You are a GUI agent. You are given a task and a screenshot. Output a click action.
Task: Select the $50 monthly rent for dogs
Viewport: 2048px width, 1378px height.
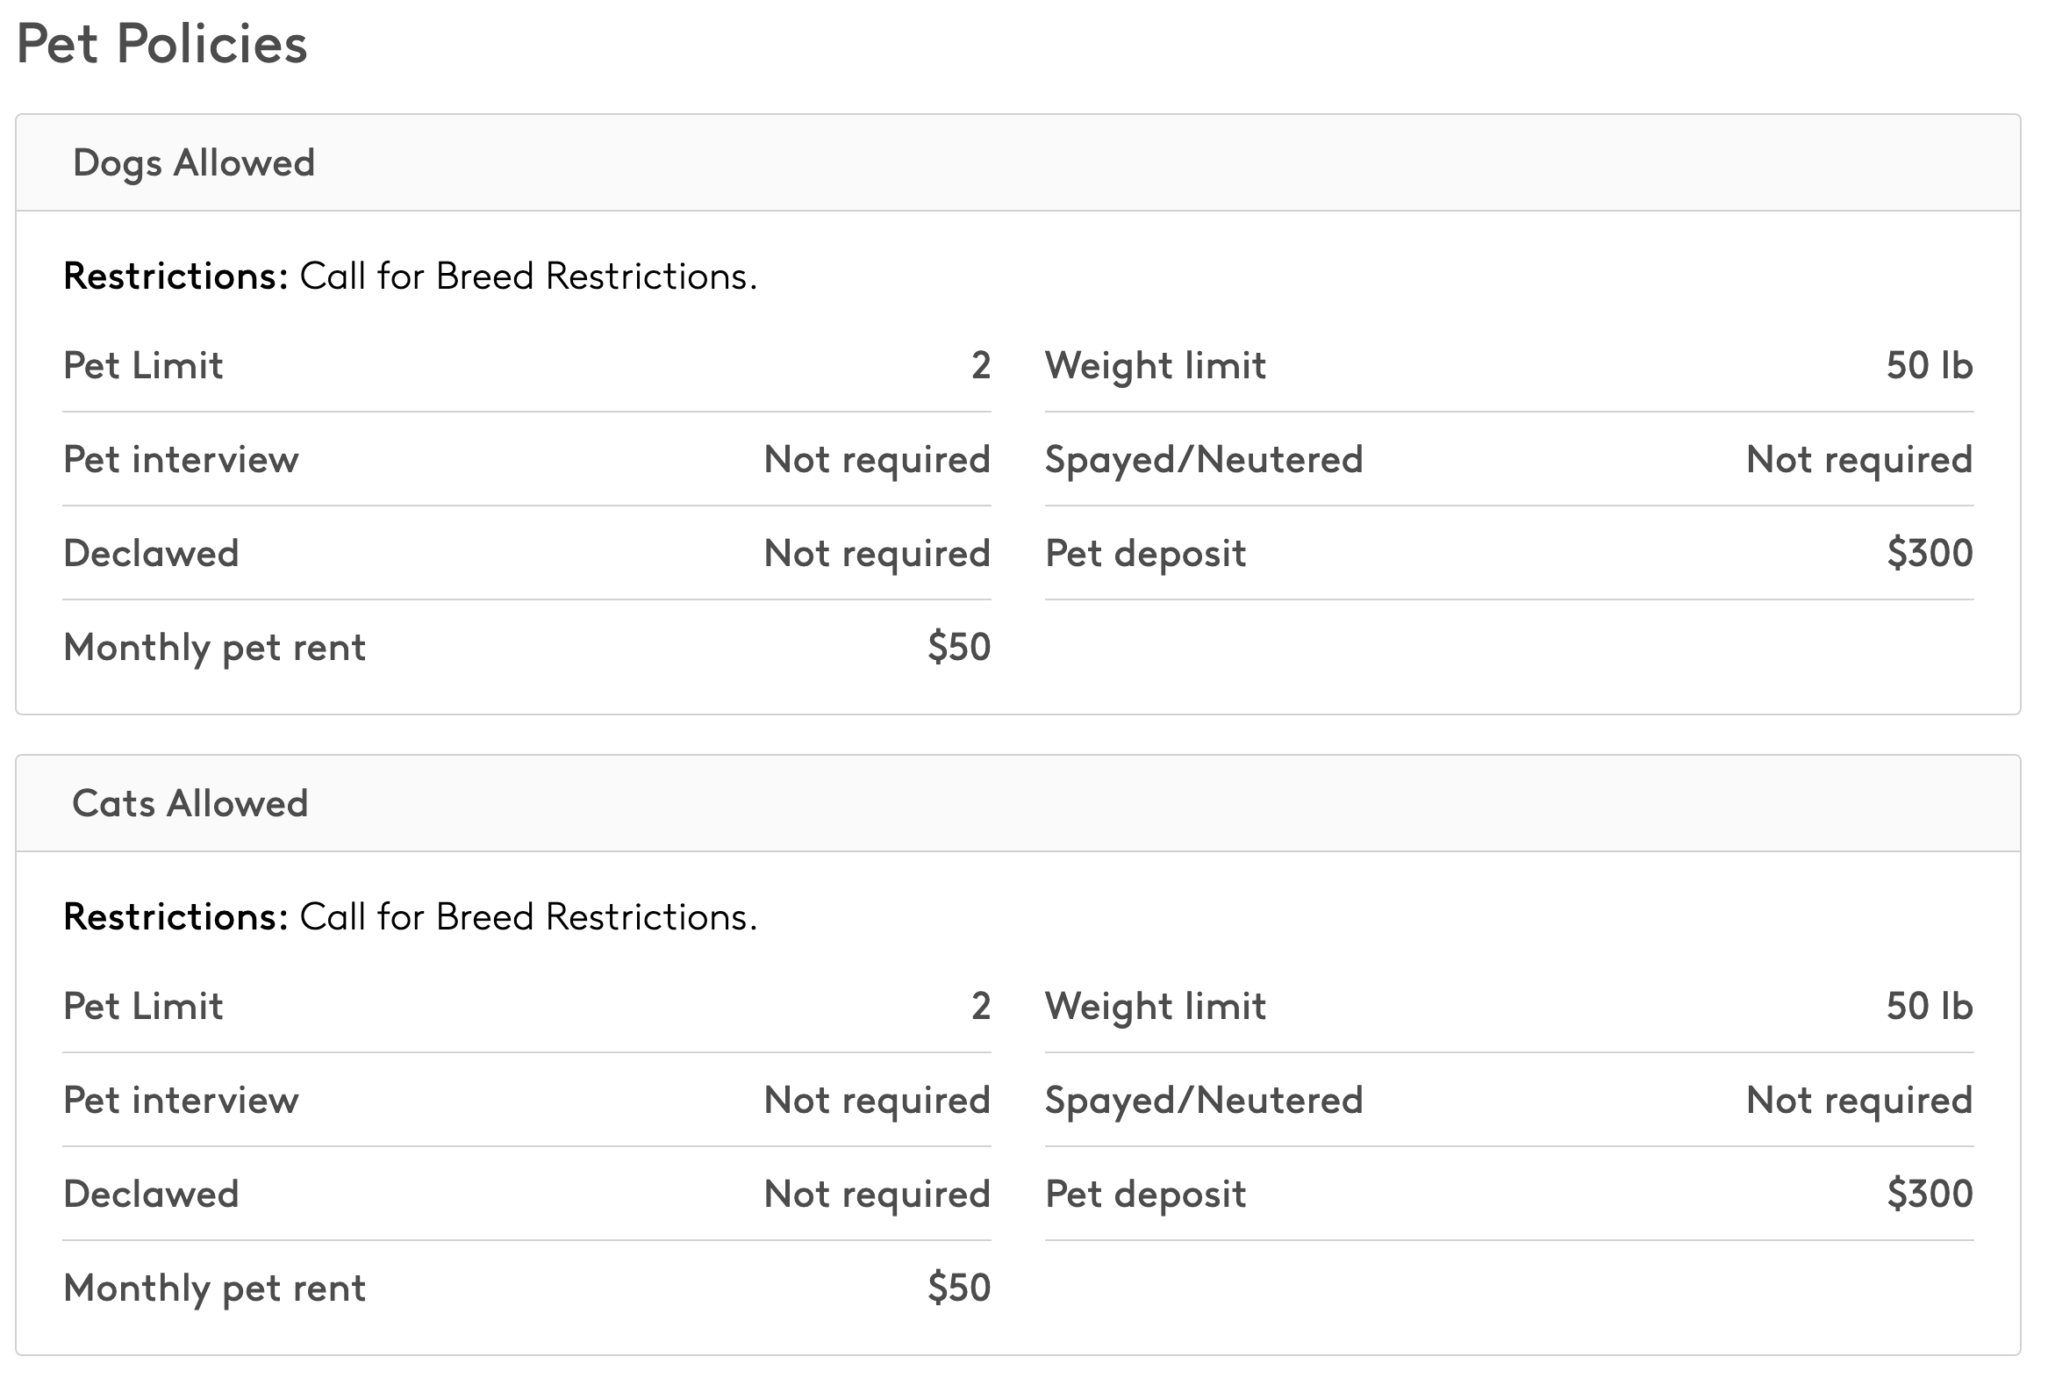tap(958, 647)
